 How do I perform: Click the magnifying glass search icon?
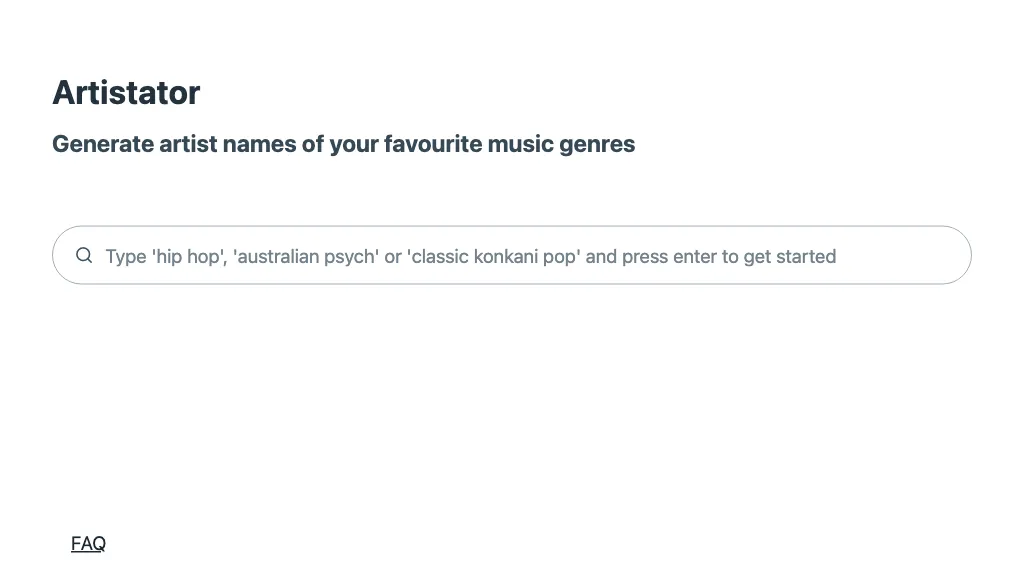pyautogui.click(x=84, y=255)
